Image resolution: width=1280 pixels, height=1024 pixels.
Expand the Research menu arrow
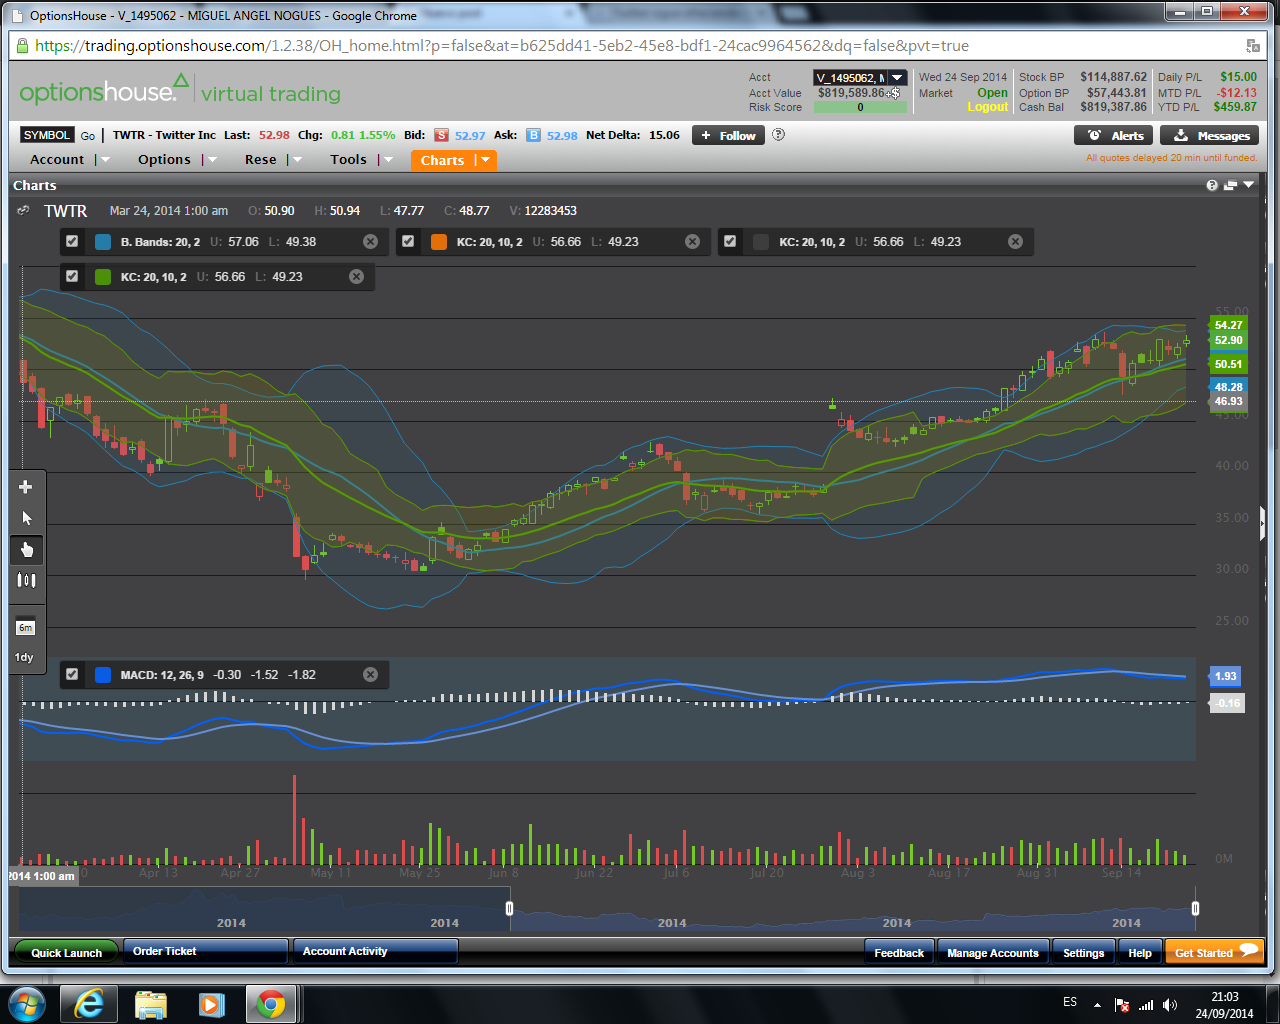coord(297,160)
